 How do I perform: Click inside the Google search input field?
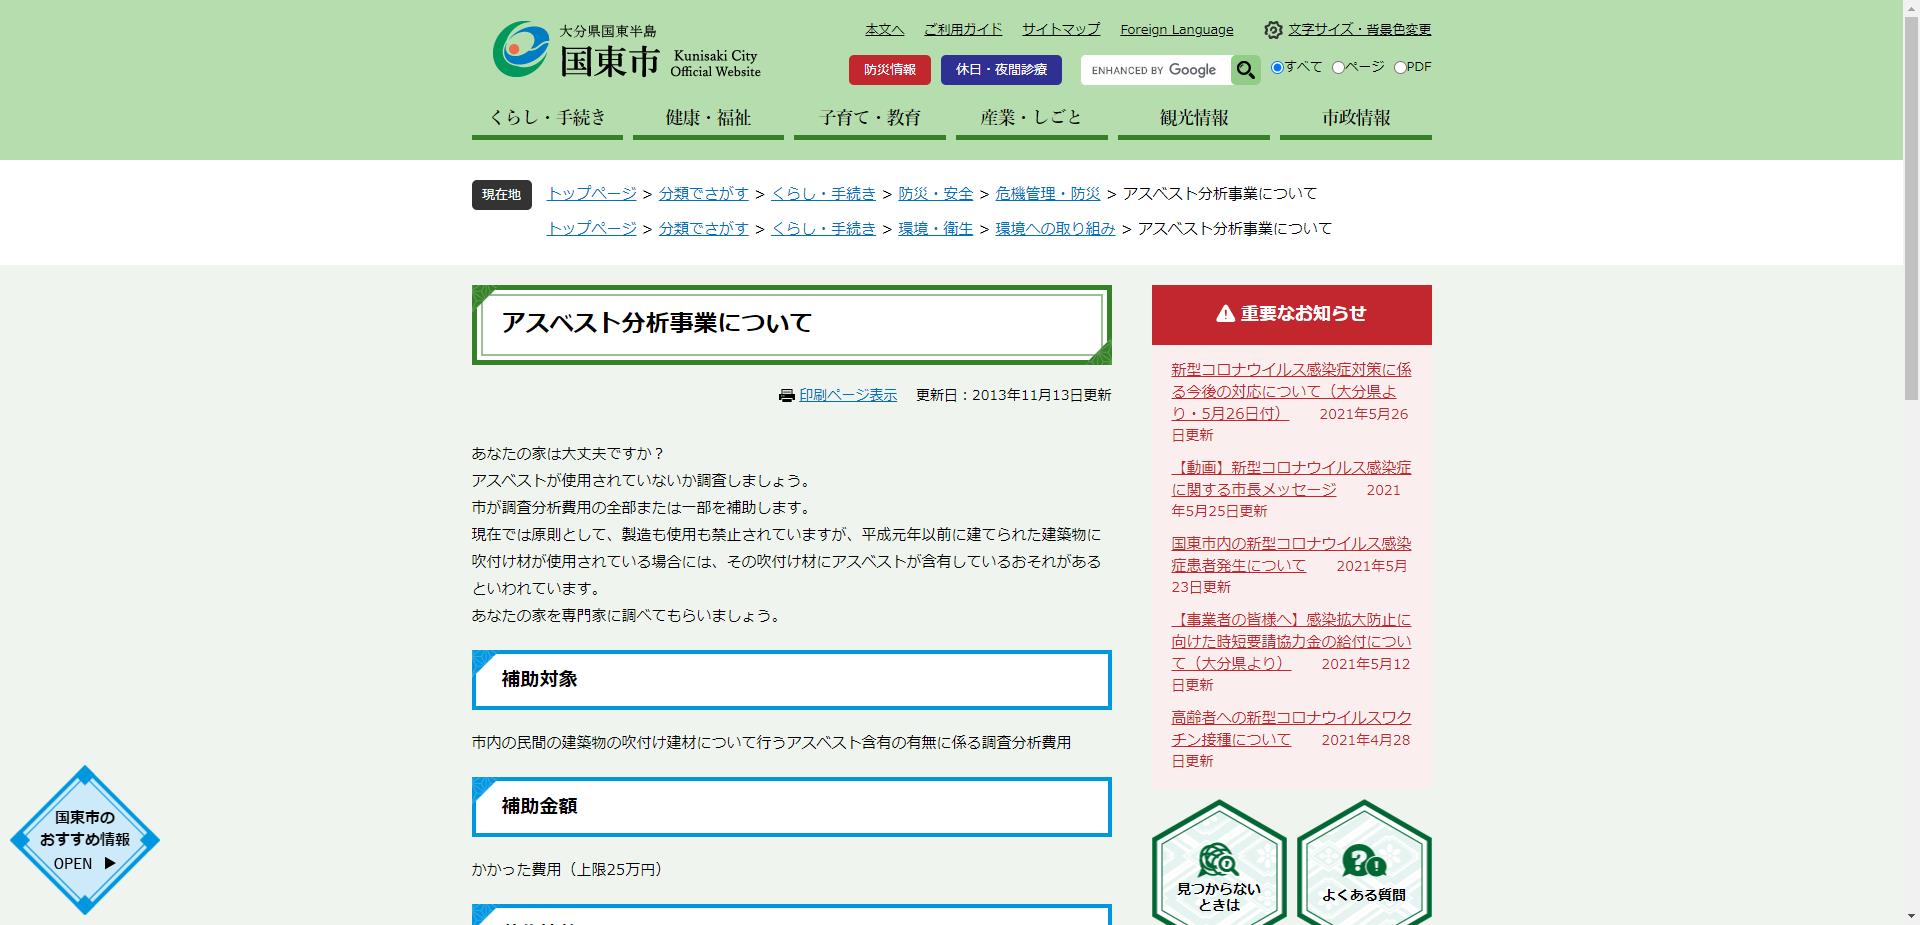[1155, 70]
